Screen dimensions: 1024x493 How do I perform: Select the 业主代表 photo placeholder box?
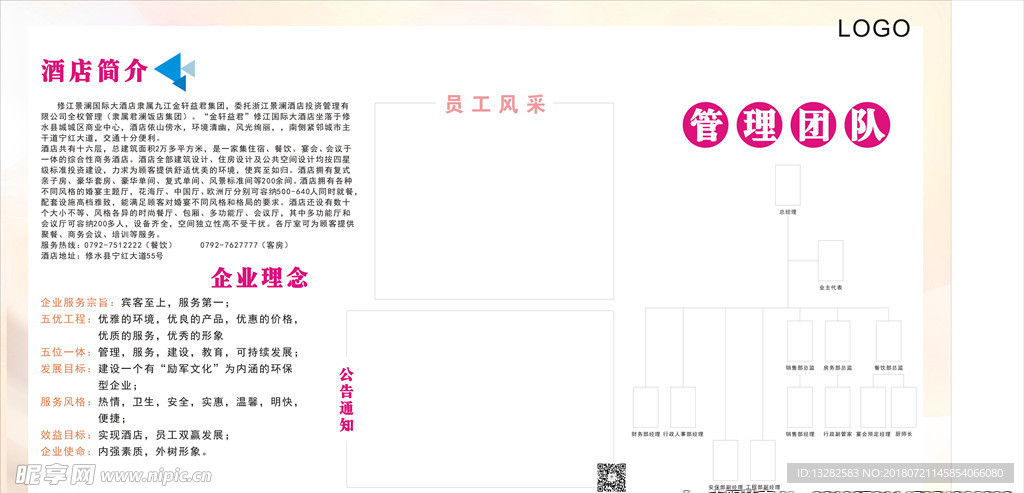[831, 261]
